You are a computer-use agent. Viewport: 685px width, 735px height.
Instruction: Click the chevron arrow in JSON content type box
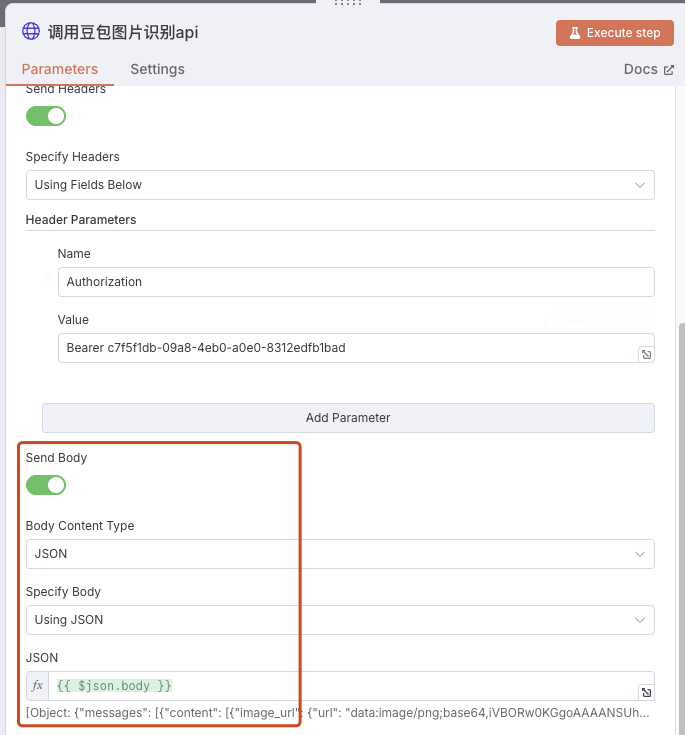(x=640, y=554)
